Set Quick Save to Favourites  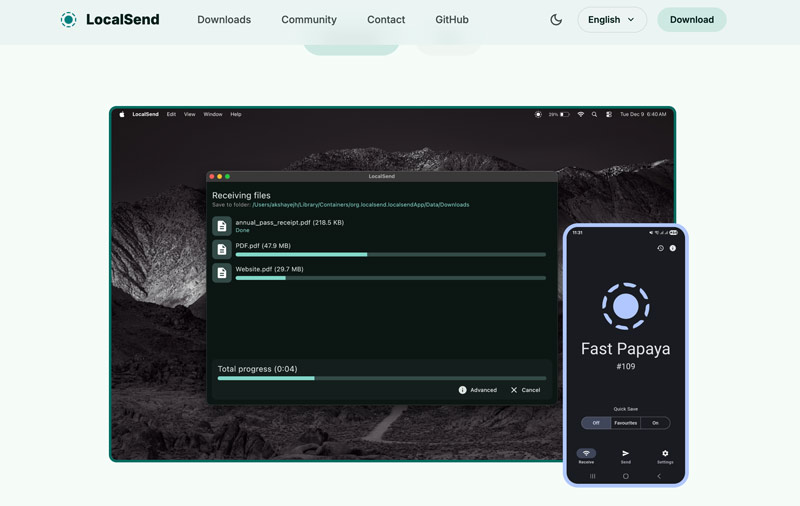point(626,423)
